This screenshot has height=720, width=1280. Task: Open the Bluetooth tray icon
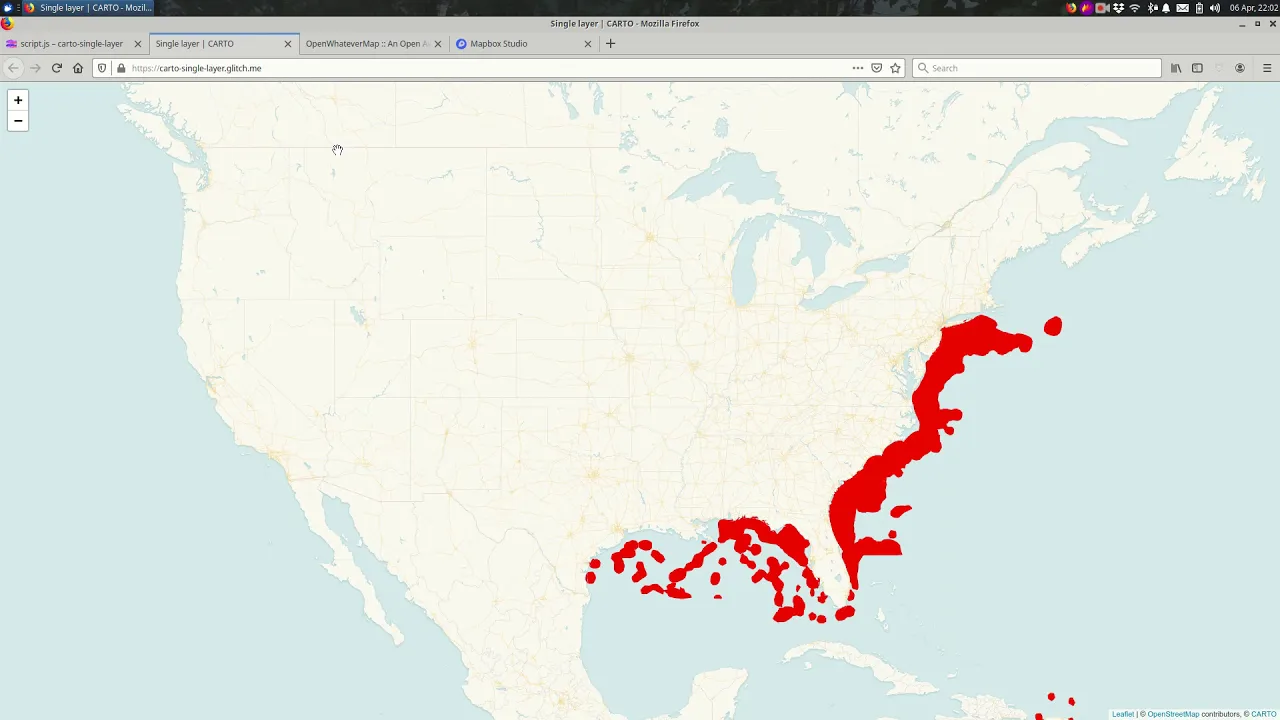coord(1152,8)
